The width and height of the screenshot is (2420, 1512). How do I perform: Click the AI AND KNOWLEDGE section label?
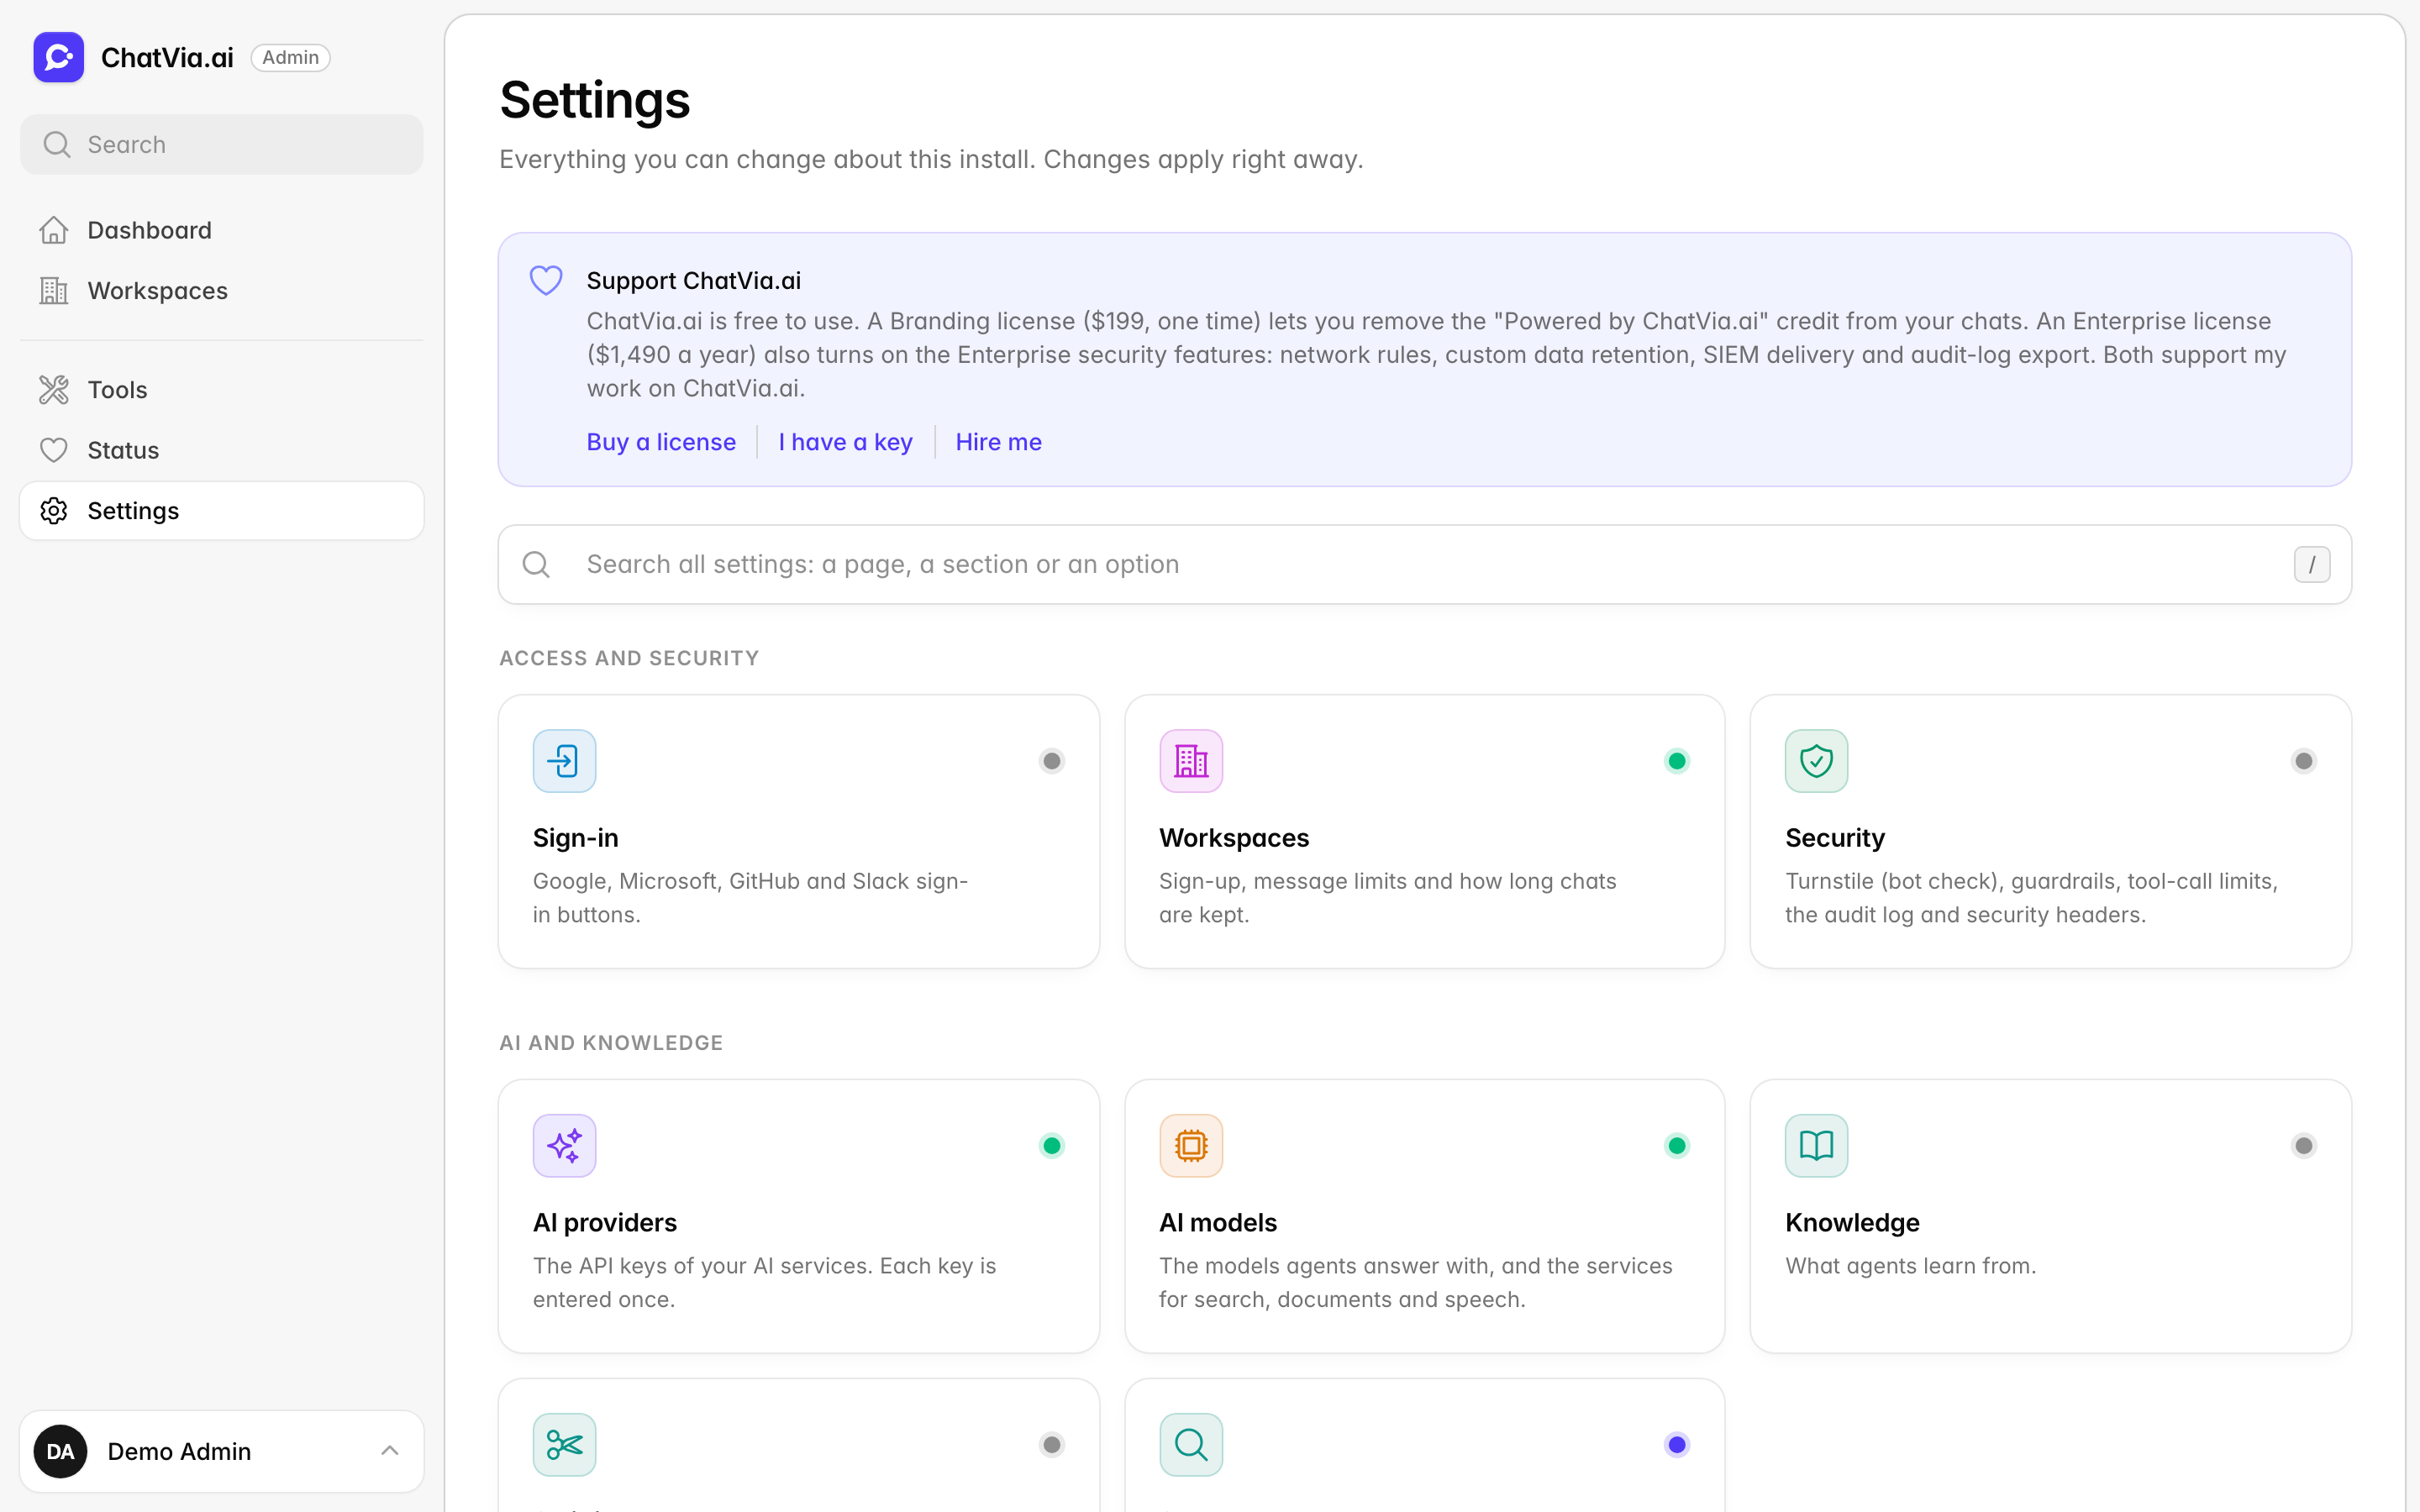click(611, 1043)
